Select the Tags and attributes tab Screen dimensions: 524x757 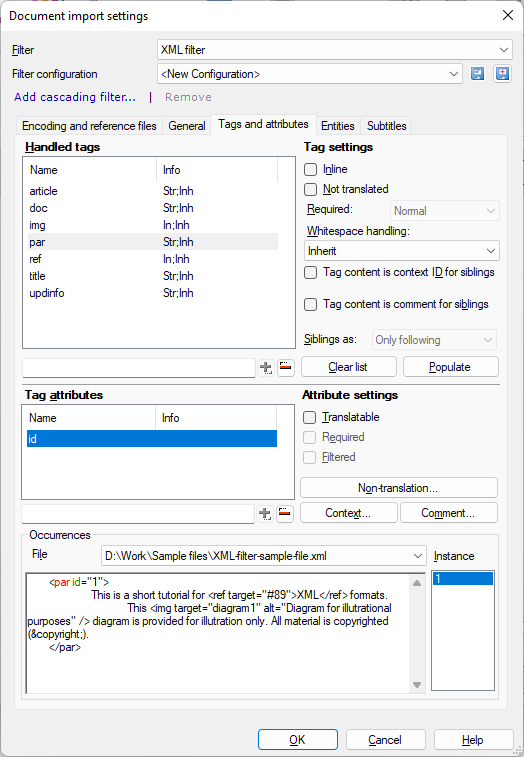click(263, 125)
